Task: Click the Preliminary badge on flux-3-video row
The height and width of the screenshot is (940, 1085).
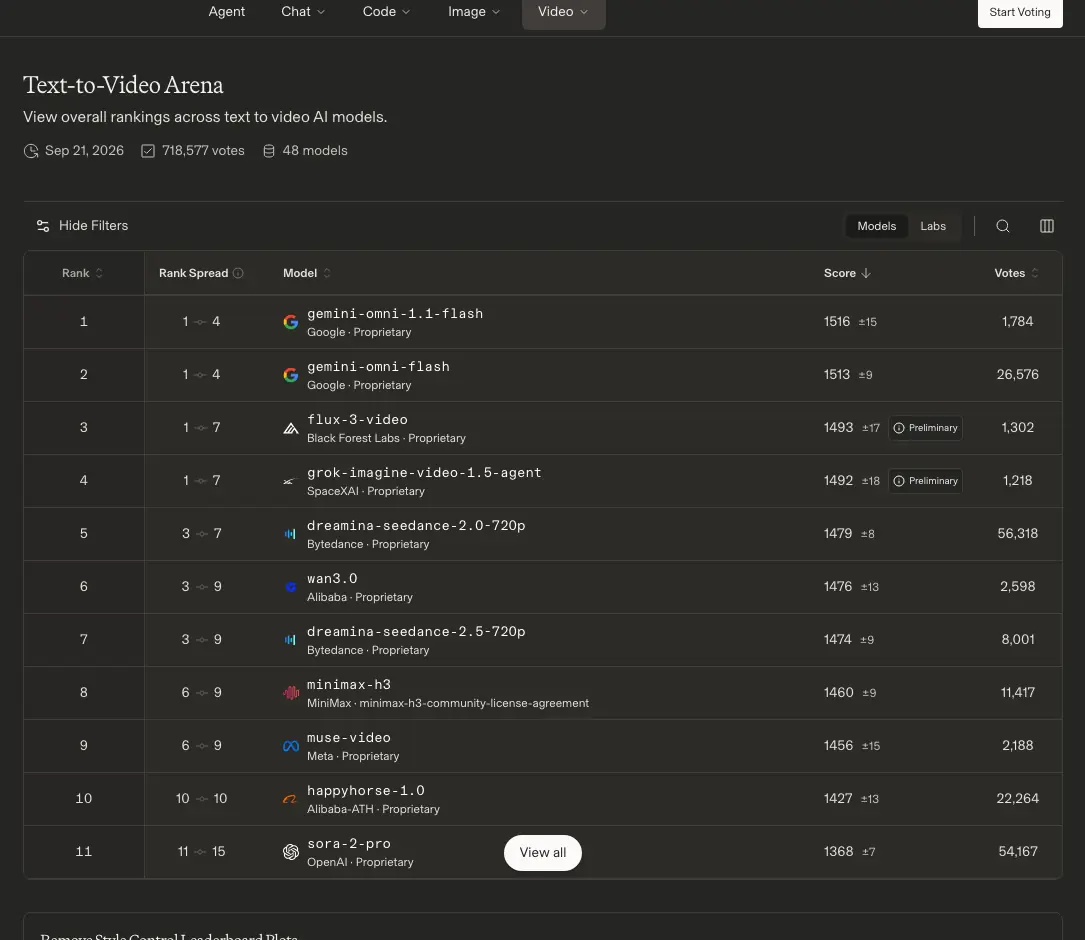Action: coord(925,428)
